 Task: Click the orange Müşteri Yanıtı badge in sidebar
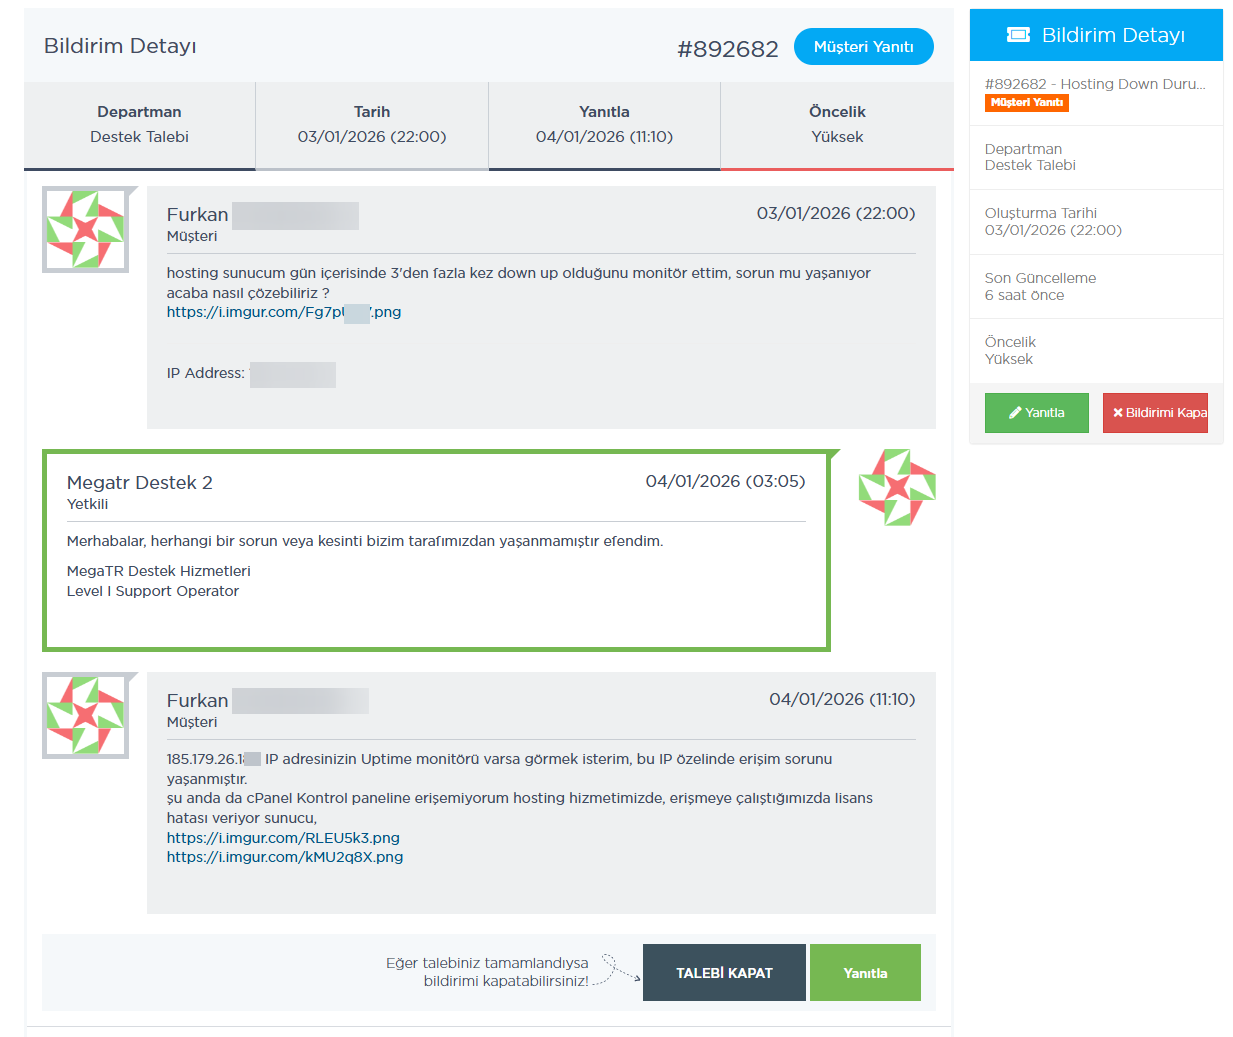(1027, 103)
